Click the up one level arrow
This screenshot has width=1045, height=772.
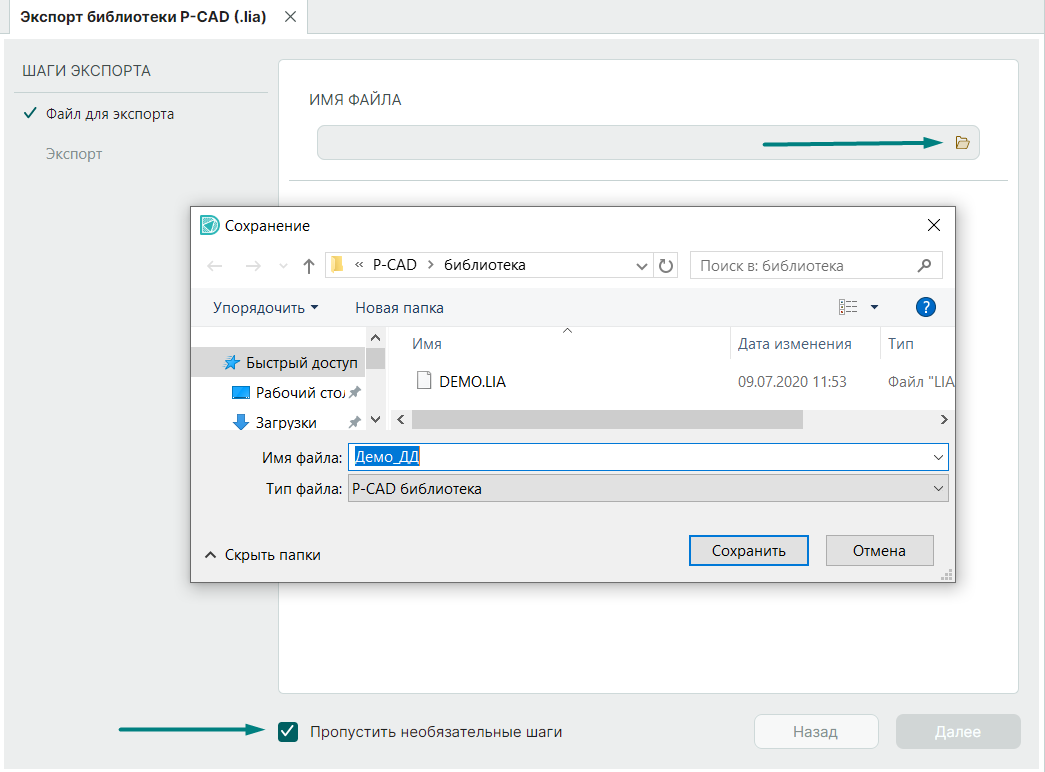309,266
